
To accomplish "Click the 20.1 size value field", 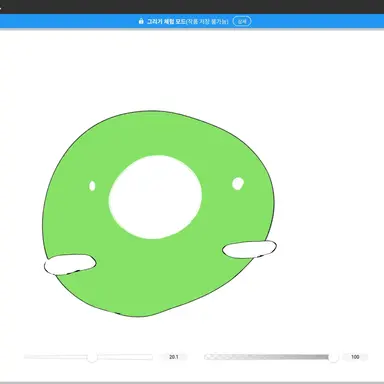I will click(x=174, y=357).
